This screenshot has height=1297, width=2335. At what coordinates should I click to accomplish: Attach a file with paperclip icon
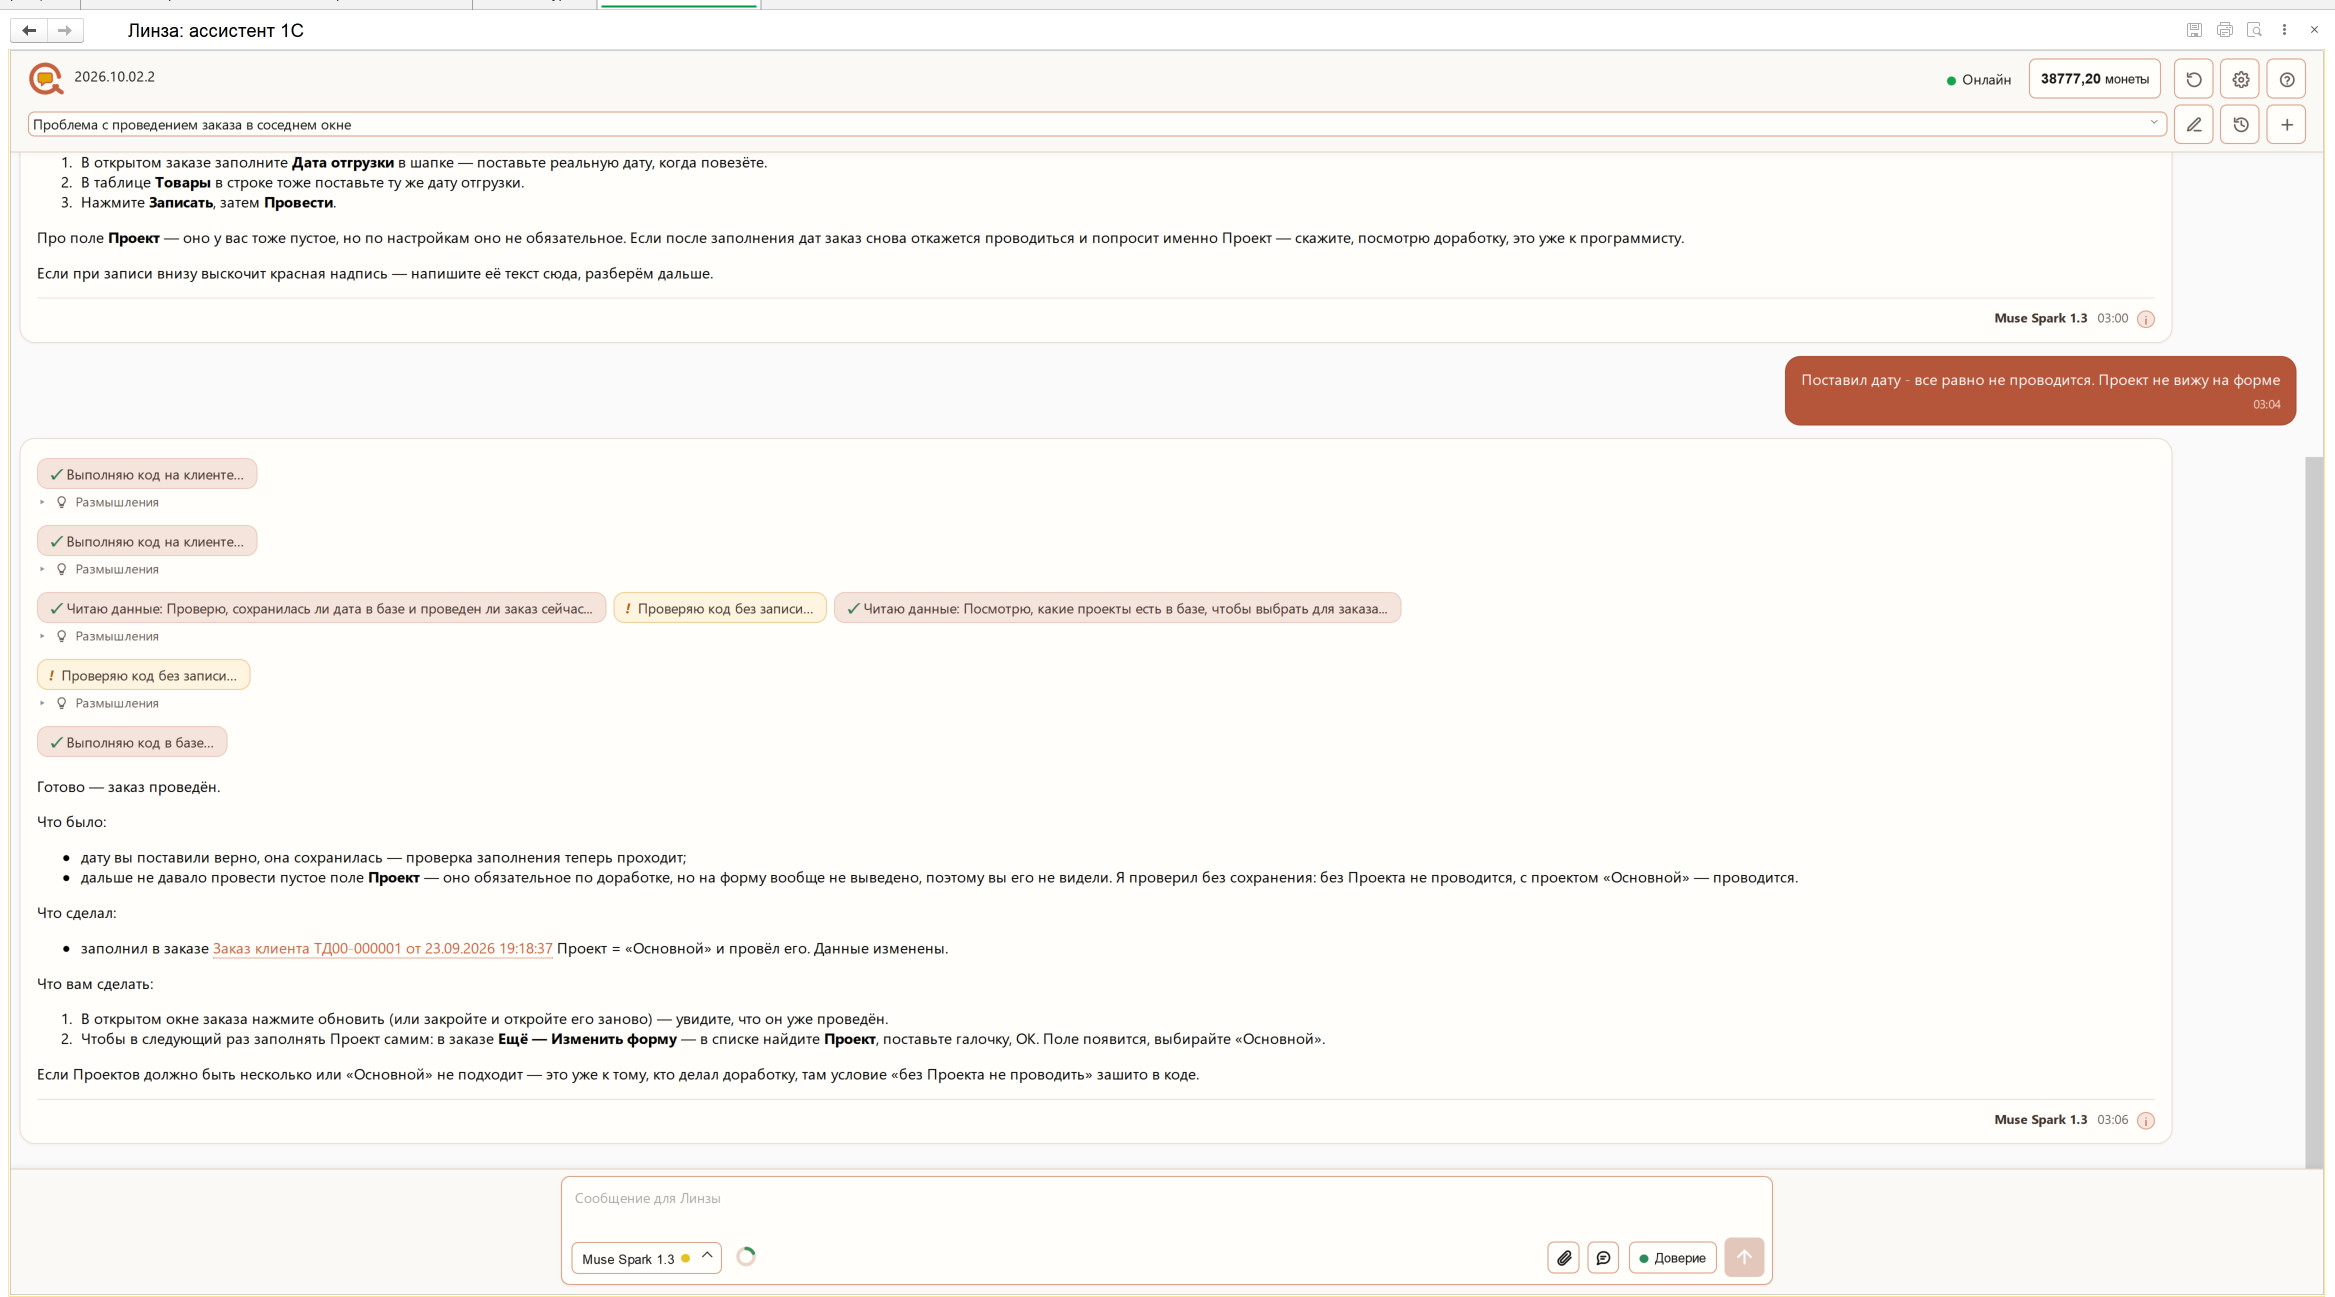(1564, 1257)
